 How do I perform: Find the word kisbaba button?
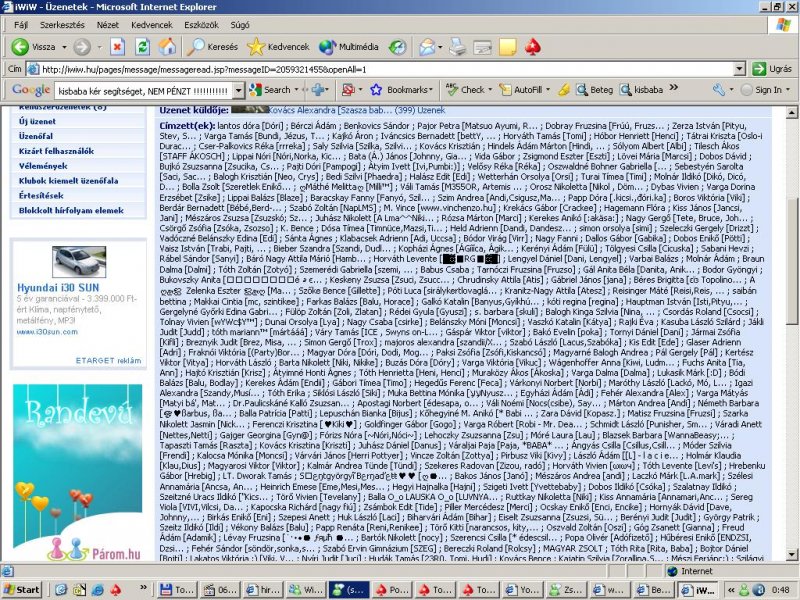coord(641,90)
